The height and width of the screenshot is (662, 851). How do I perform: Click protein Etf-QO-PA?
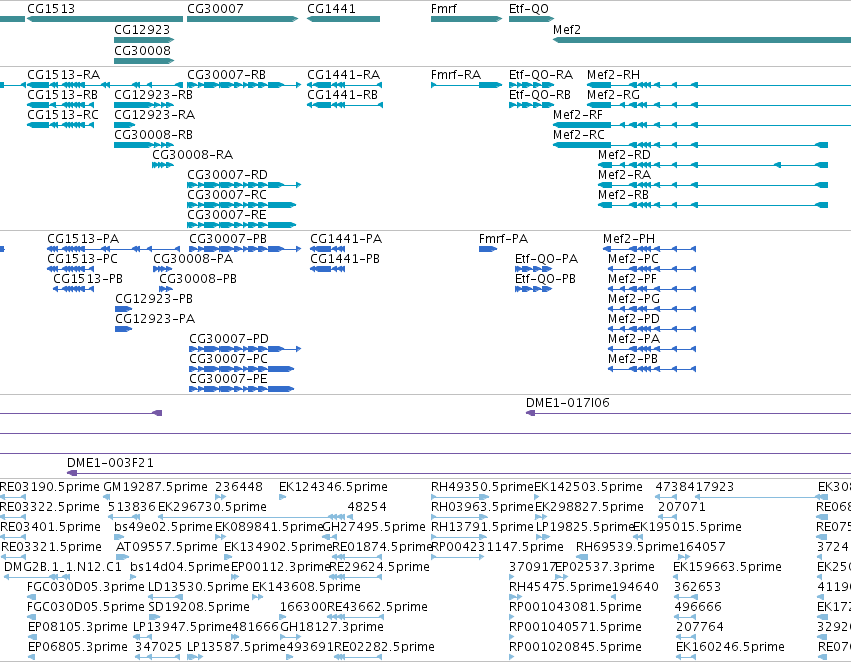(x=547, y=259)
